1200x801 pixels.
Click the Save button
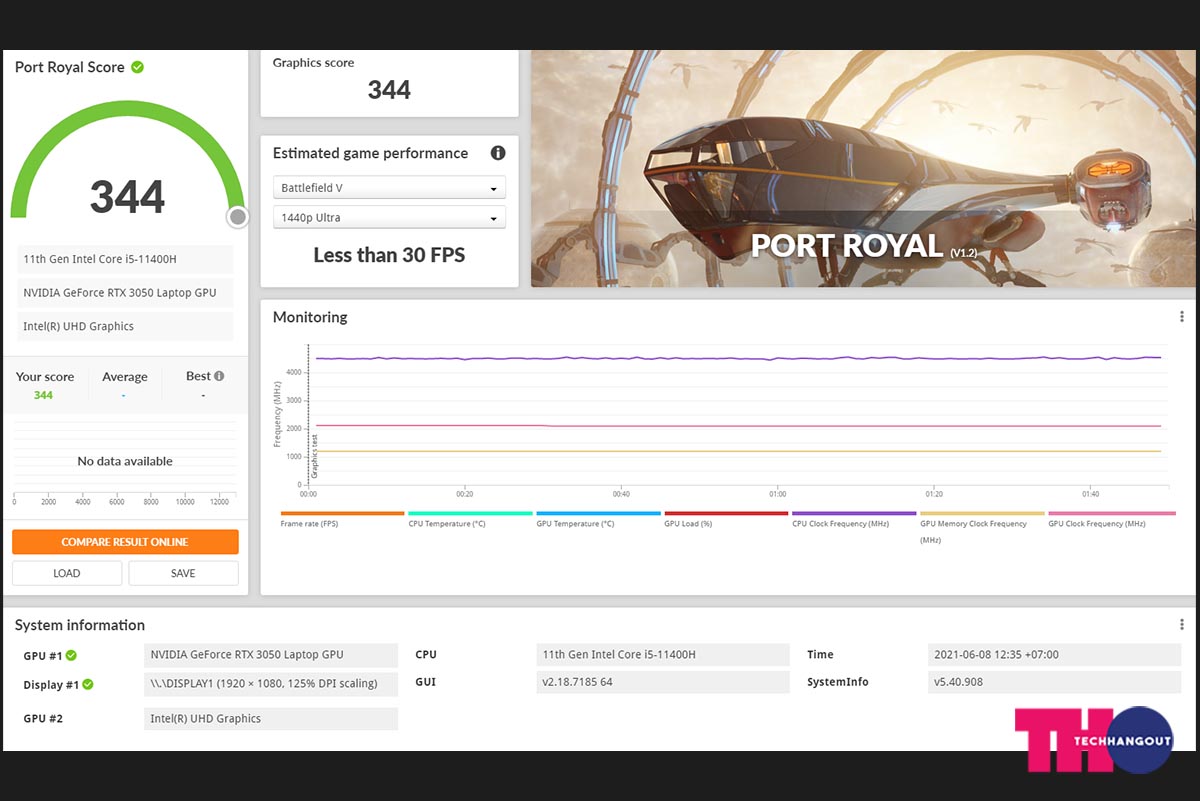(x=183, y=573)
